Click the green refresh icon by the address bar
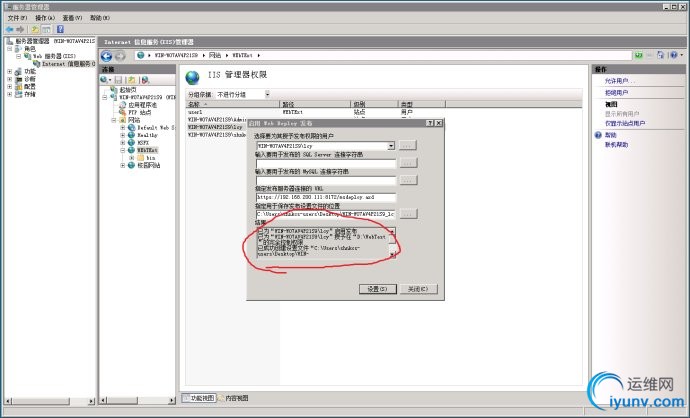 click(x=639, y=55)
